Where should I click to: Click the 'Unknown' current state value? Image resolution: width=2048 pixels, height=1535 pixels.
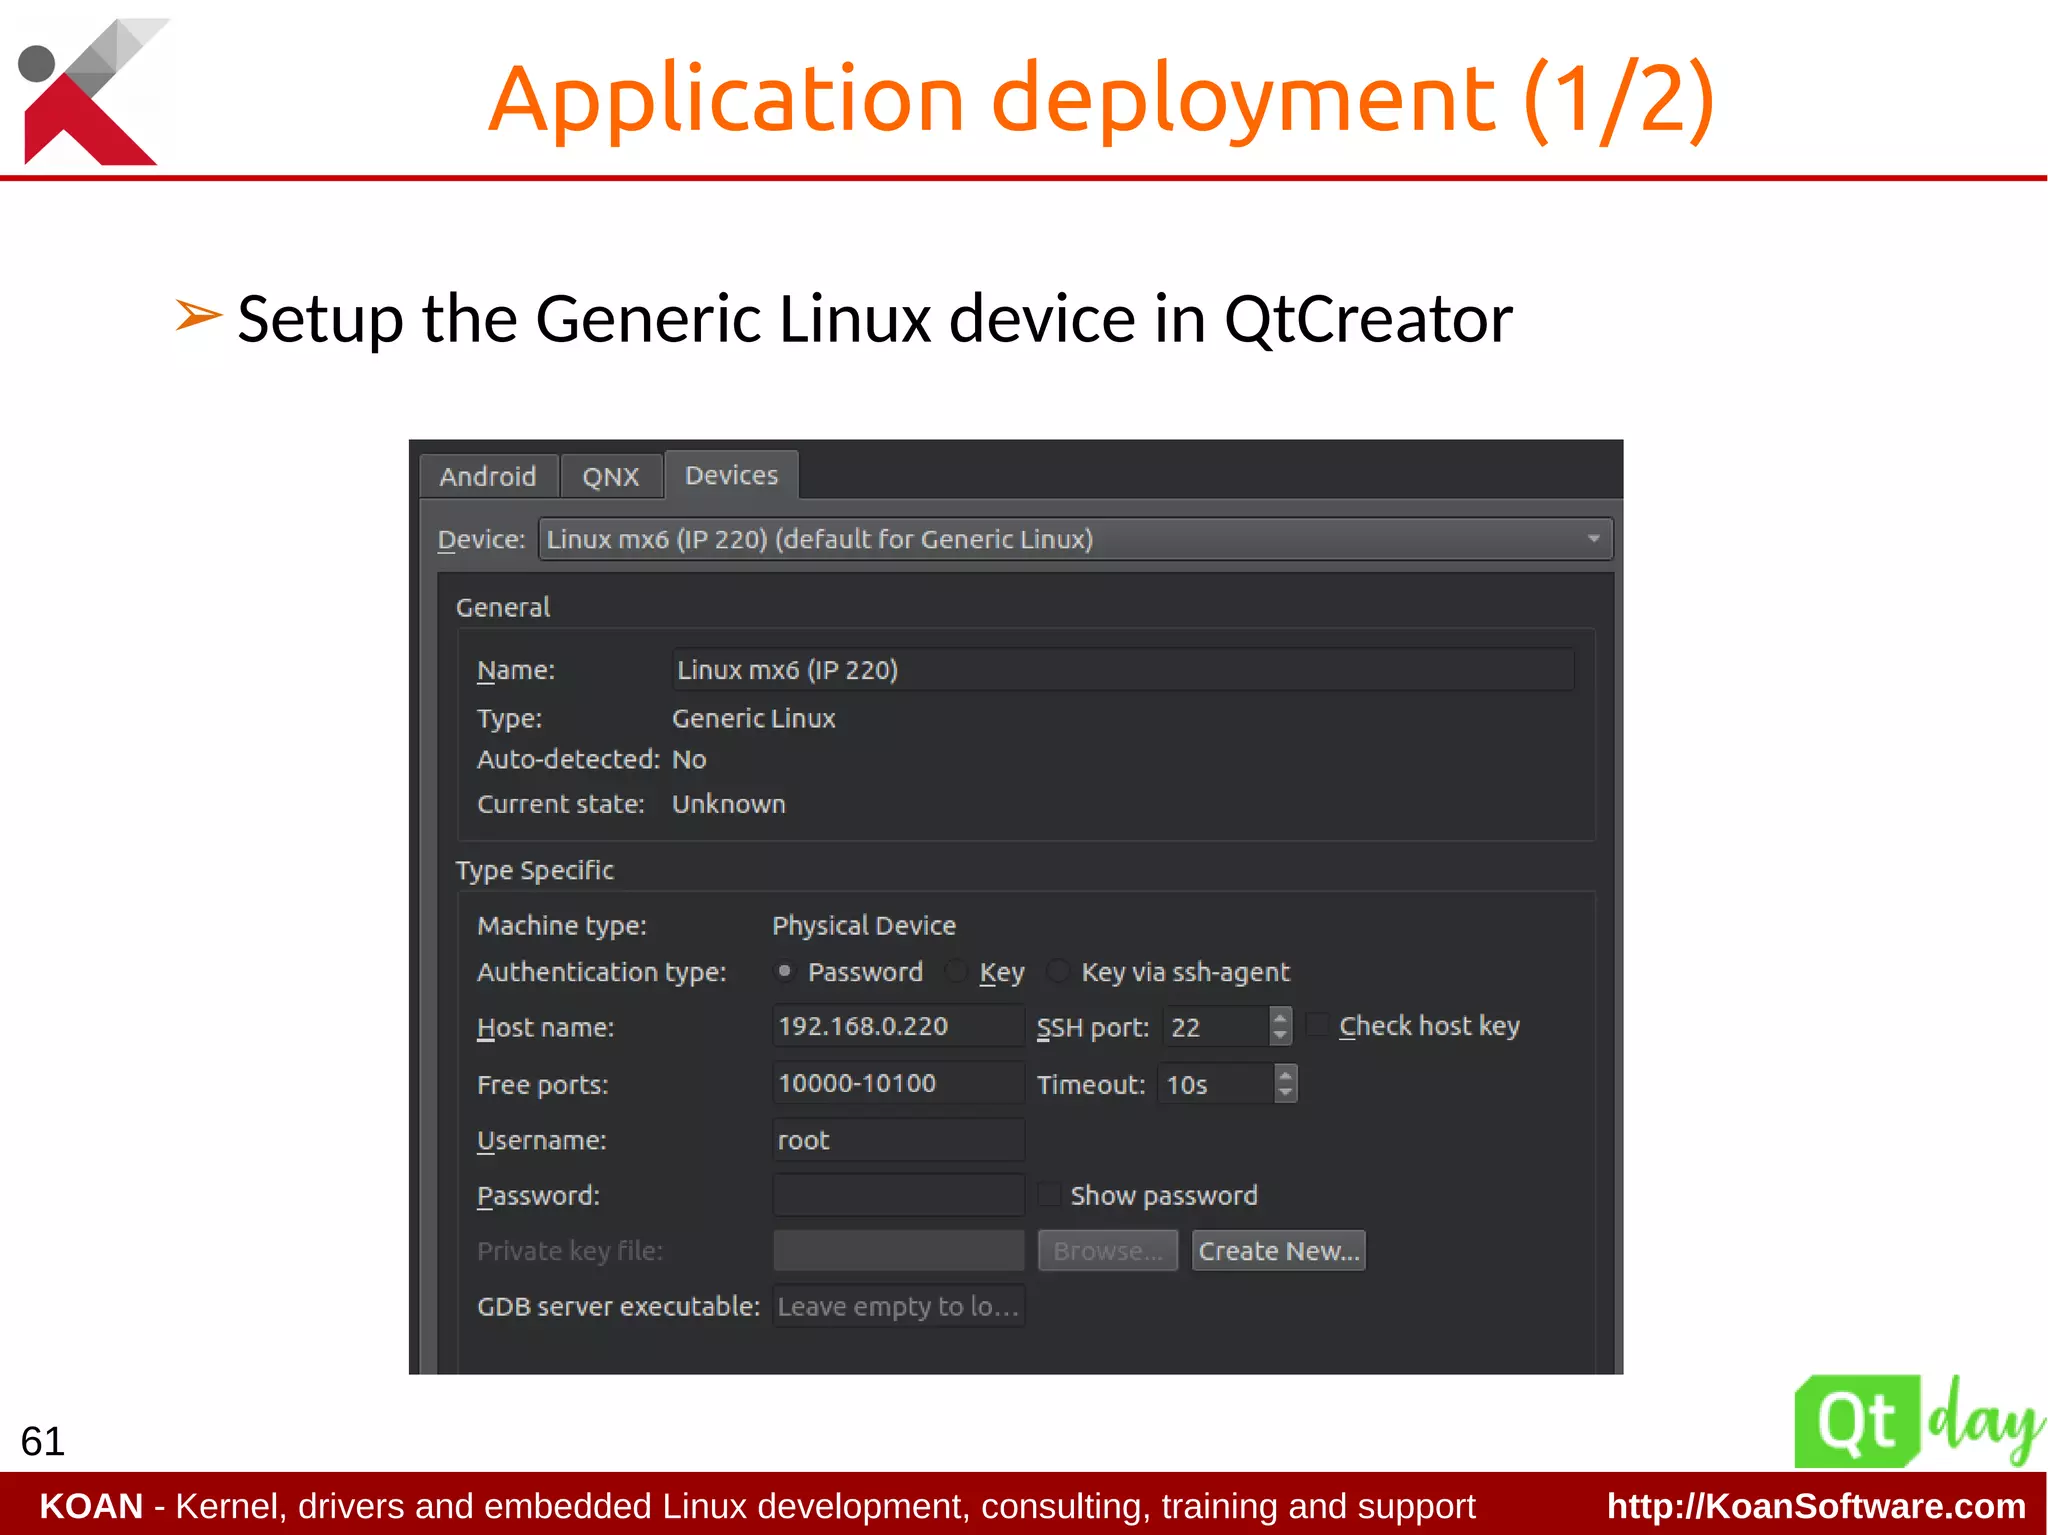click(x=728, y=804)
